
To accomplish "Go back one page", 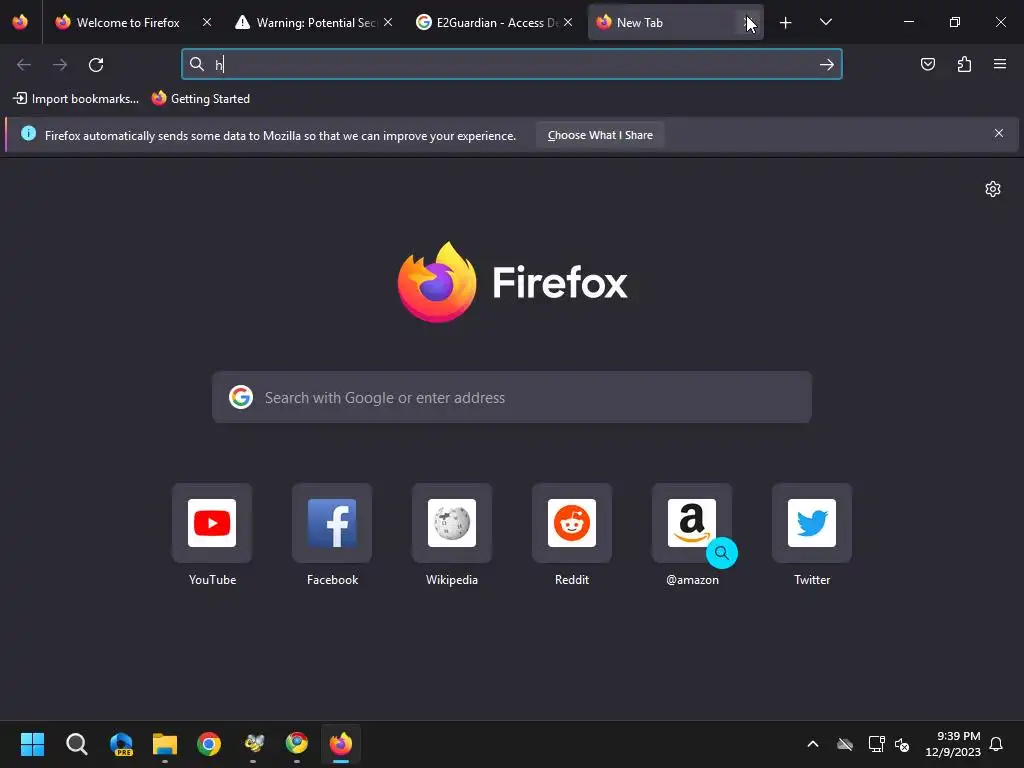I will click(x=24, y=65).
